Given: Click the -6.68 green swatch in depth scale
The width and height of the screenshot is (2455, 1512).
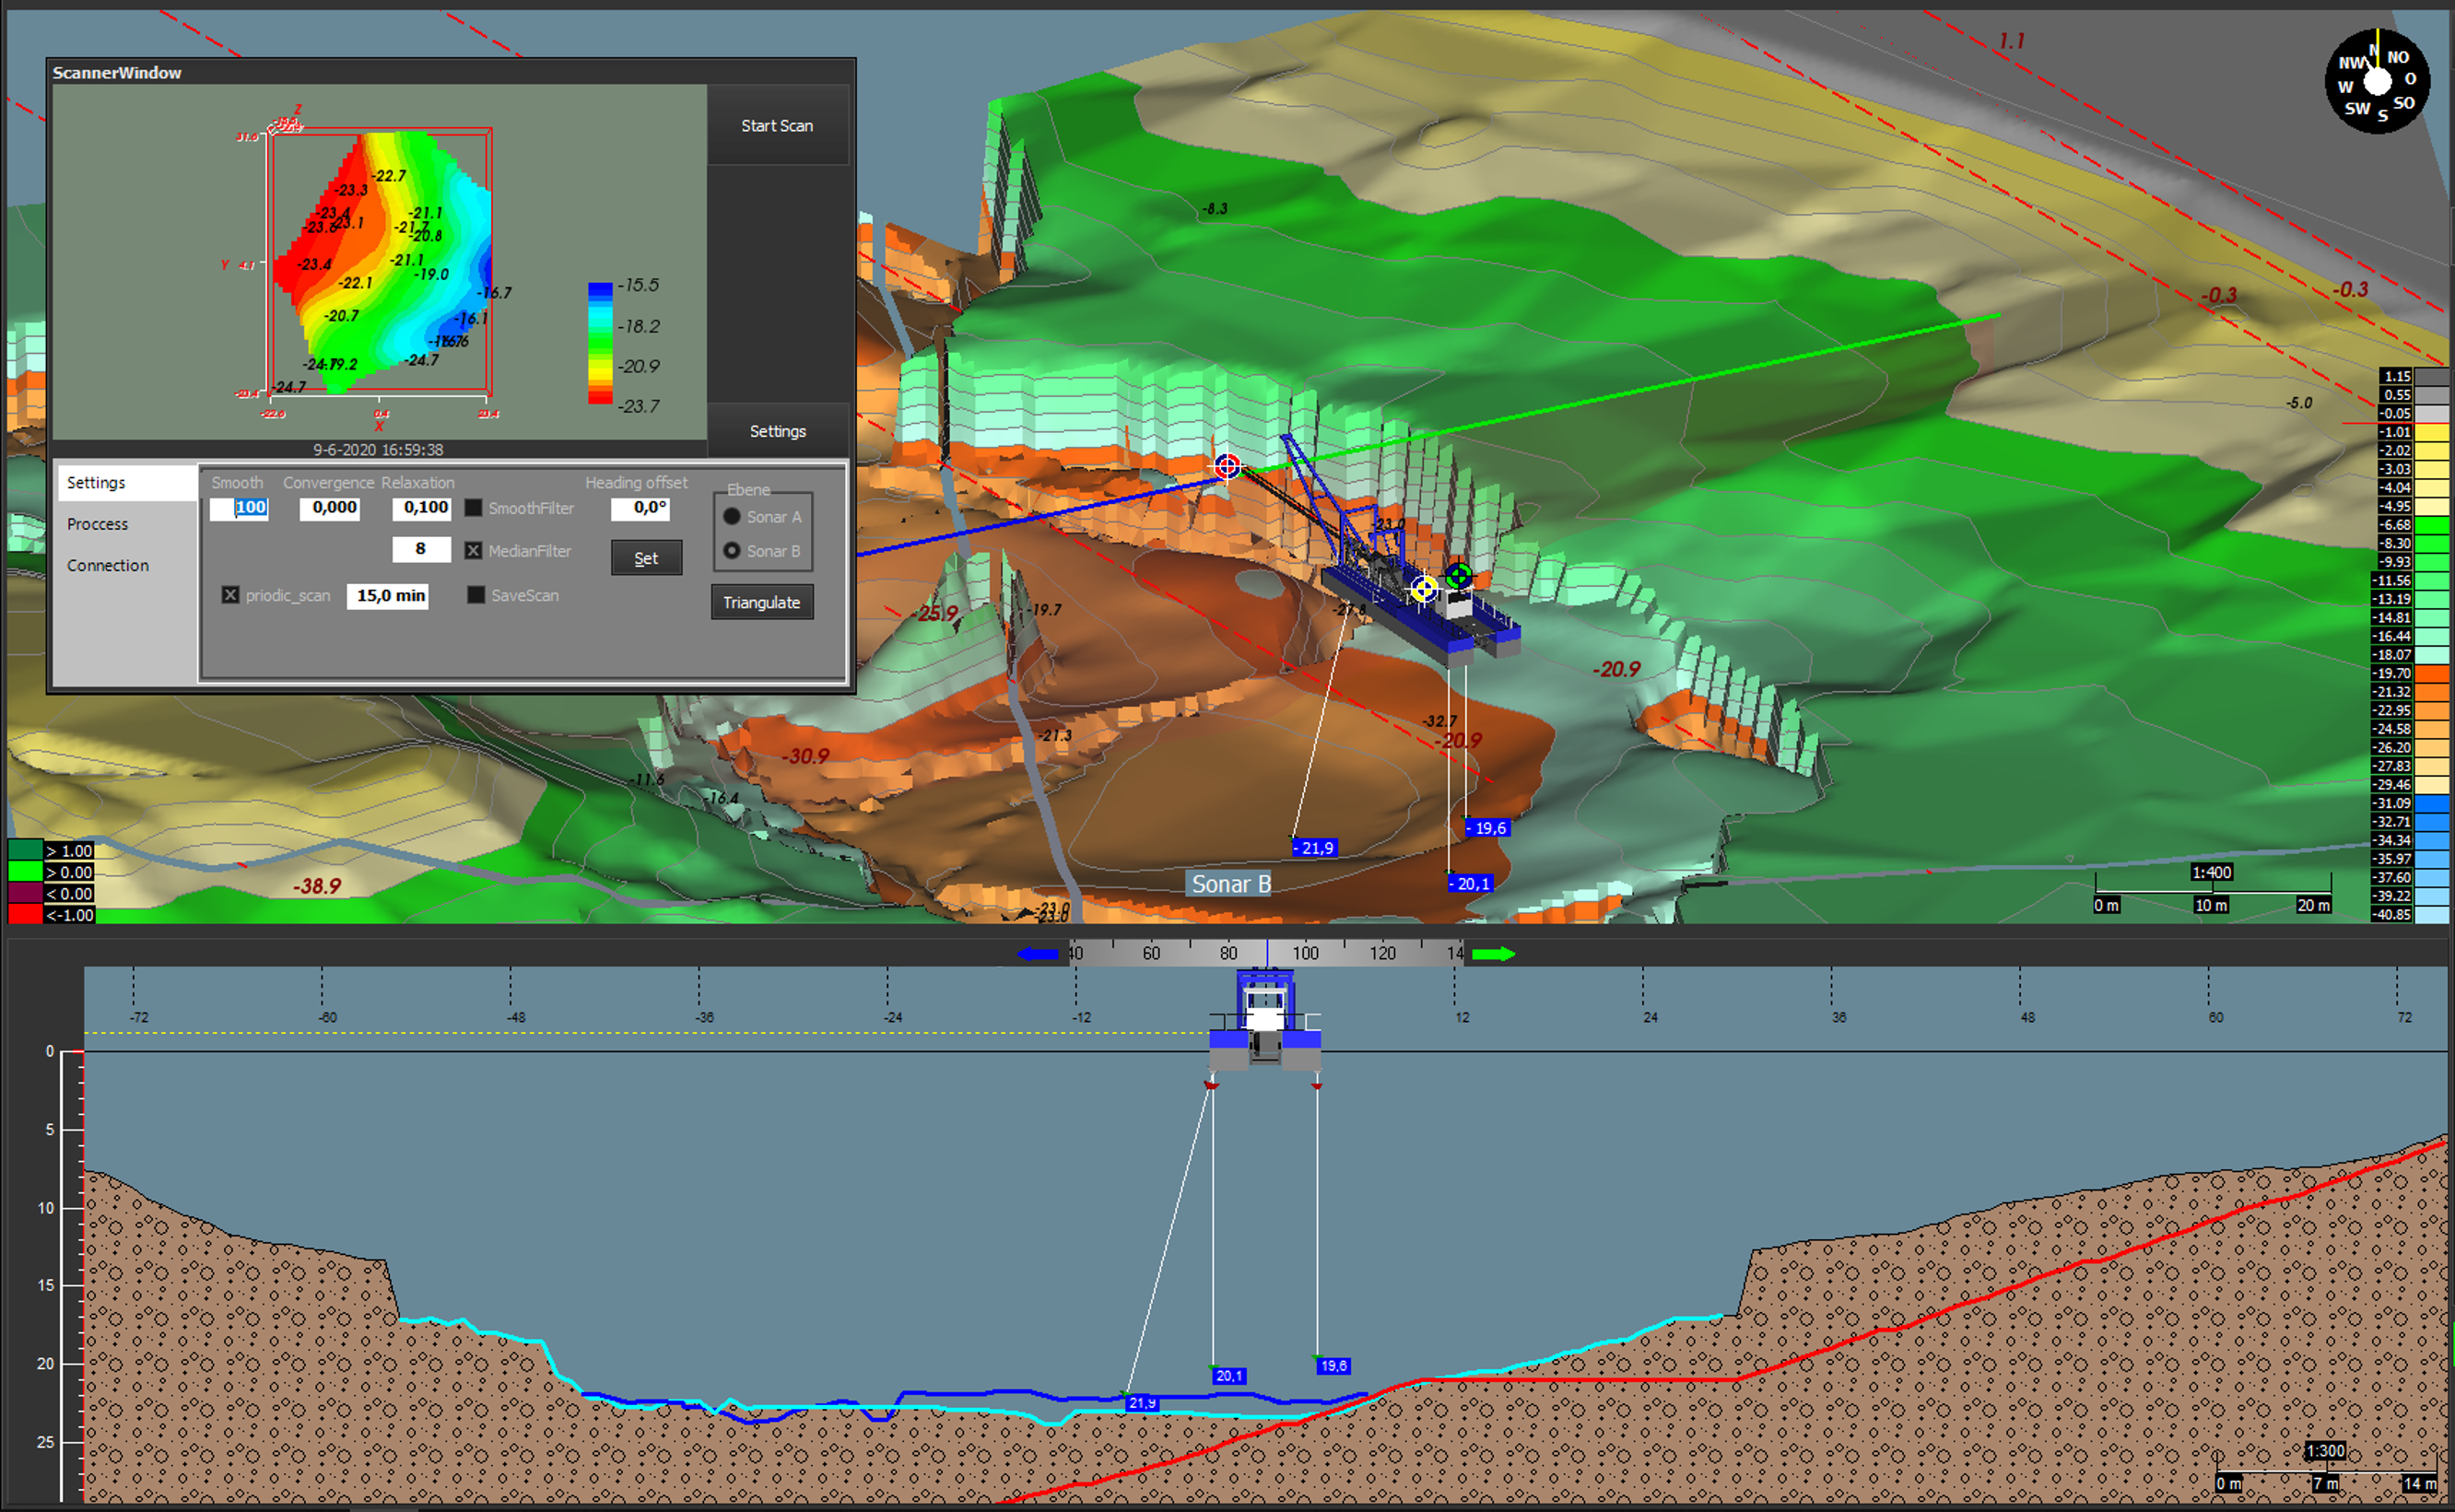Looking at the screenshot, I should (x=2431, y=525).
